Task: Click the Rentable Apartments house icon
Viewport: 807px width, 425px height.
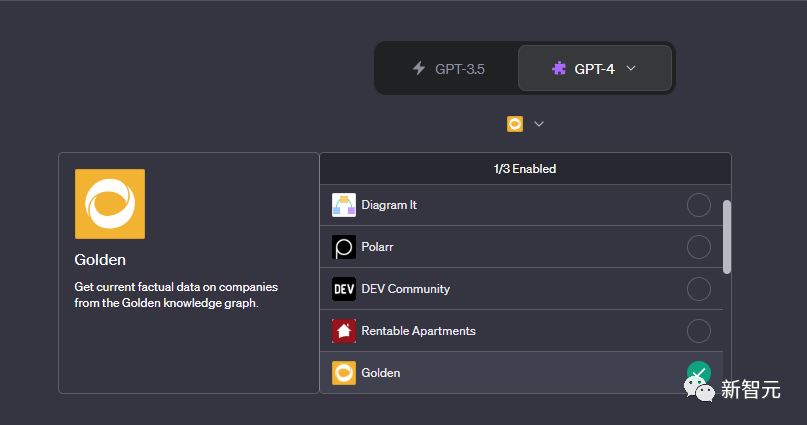Action: 344,331
